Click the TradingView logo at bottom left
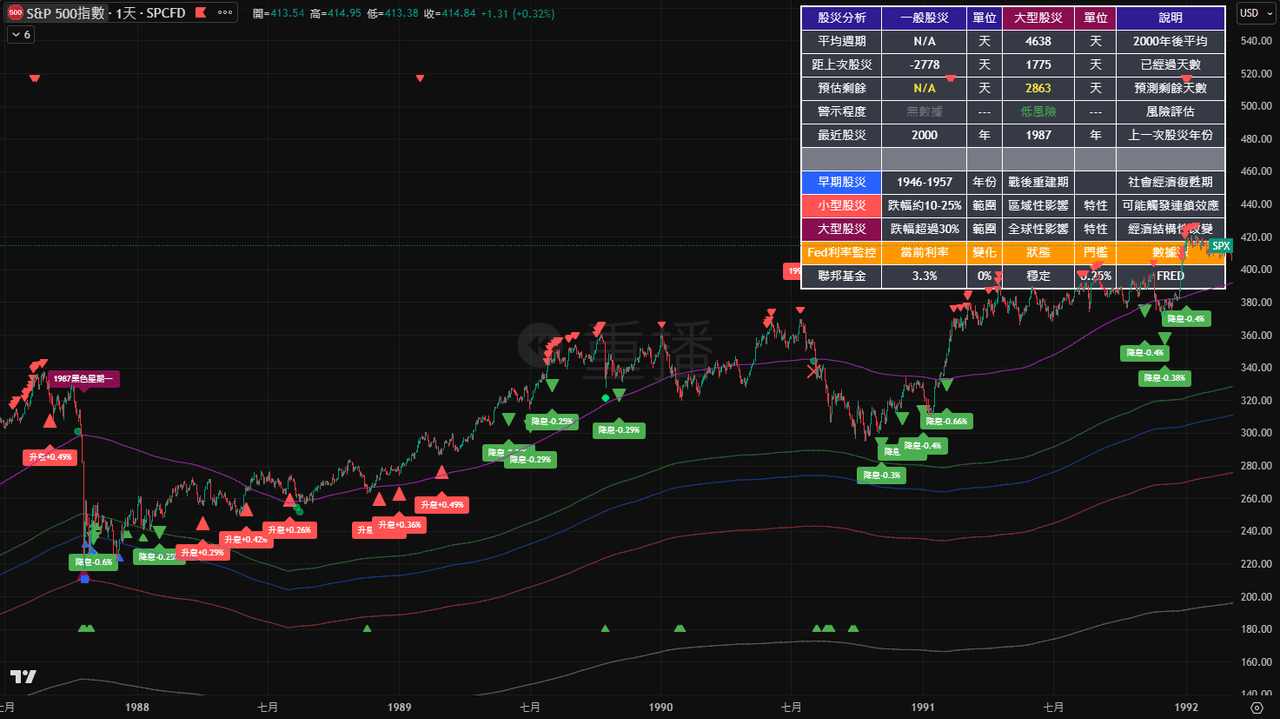Screen dimensions: 1280x719 point(25,677)
